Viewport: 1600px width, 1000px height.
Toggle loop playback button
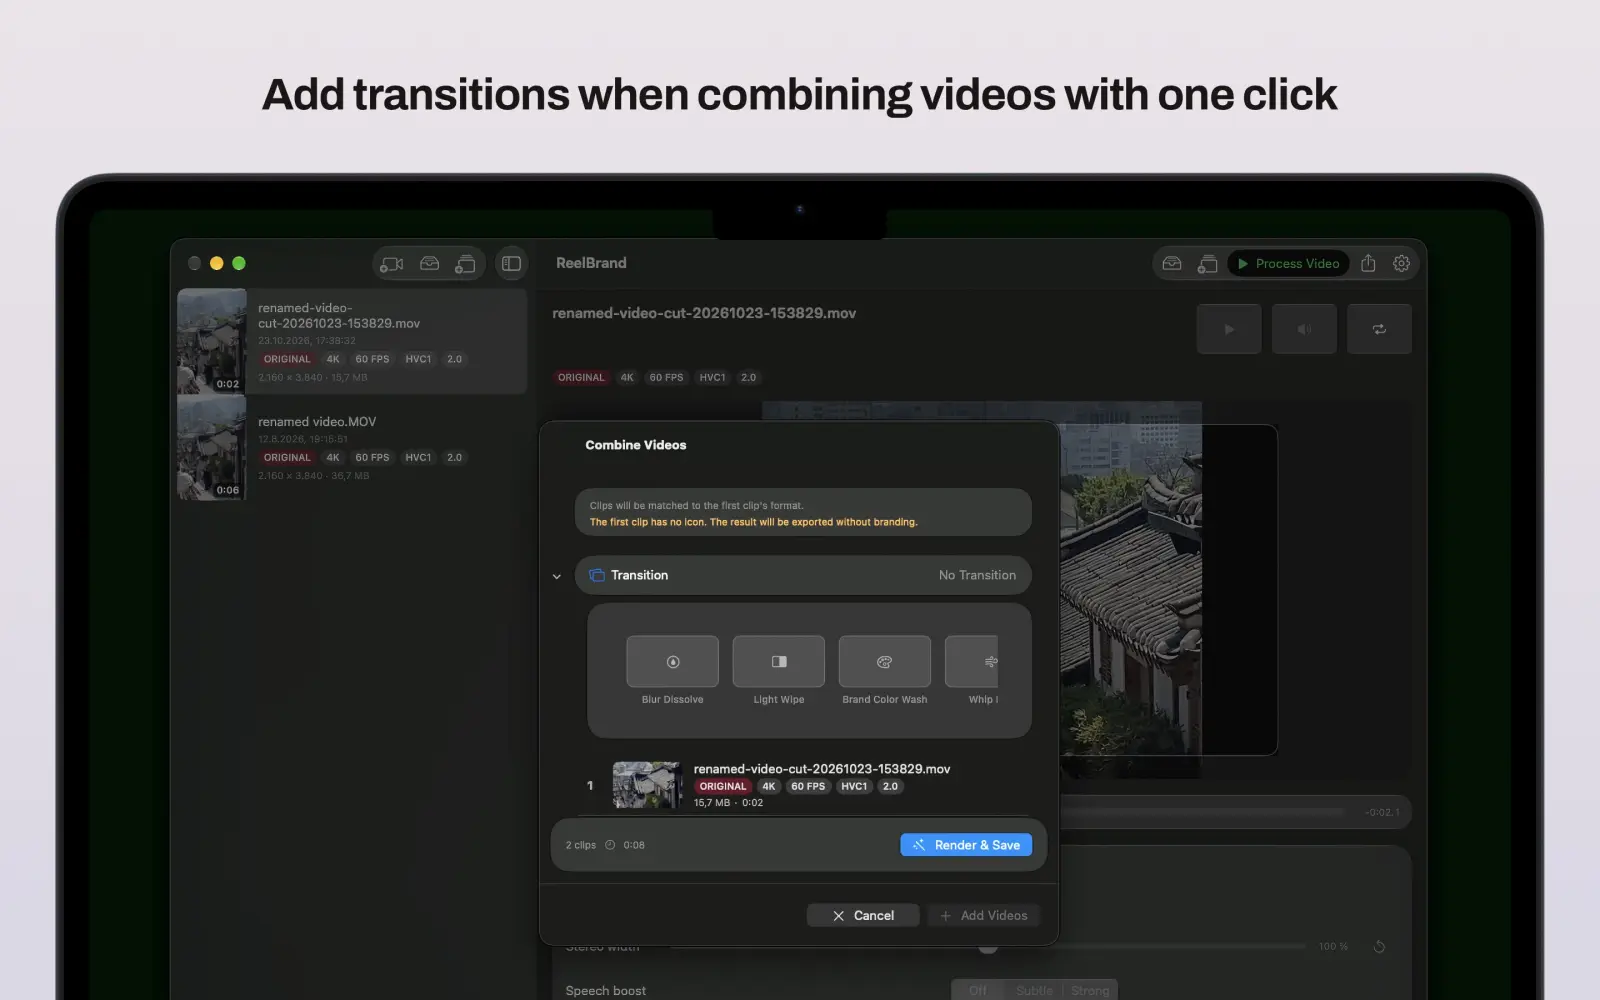pos(1379,329)
